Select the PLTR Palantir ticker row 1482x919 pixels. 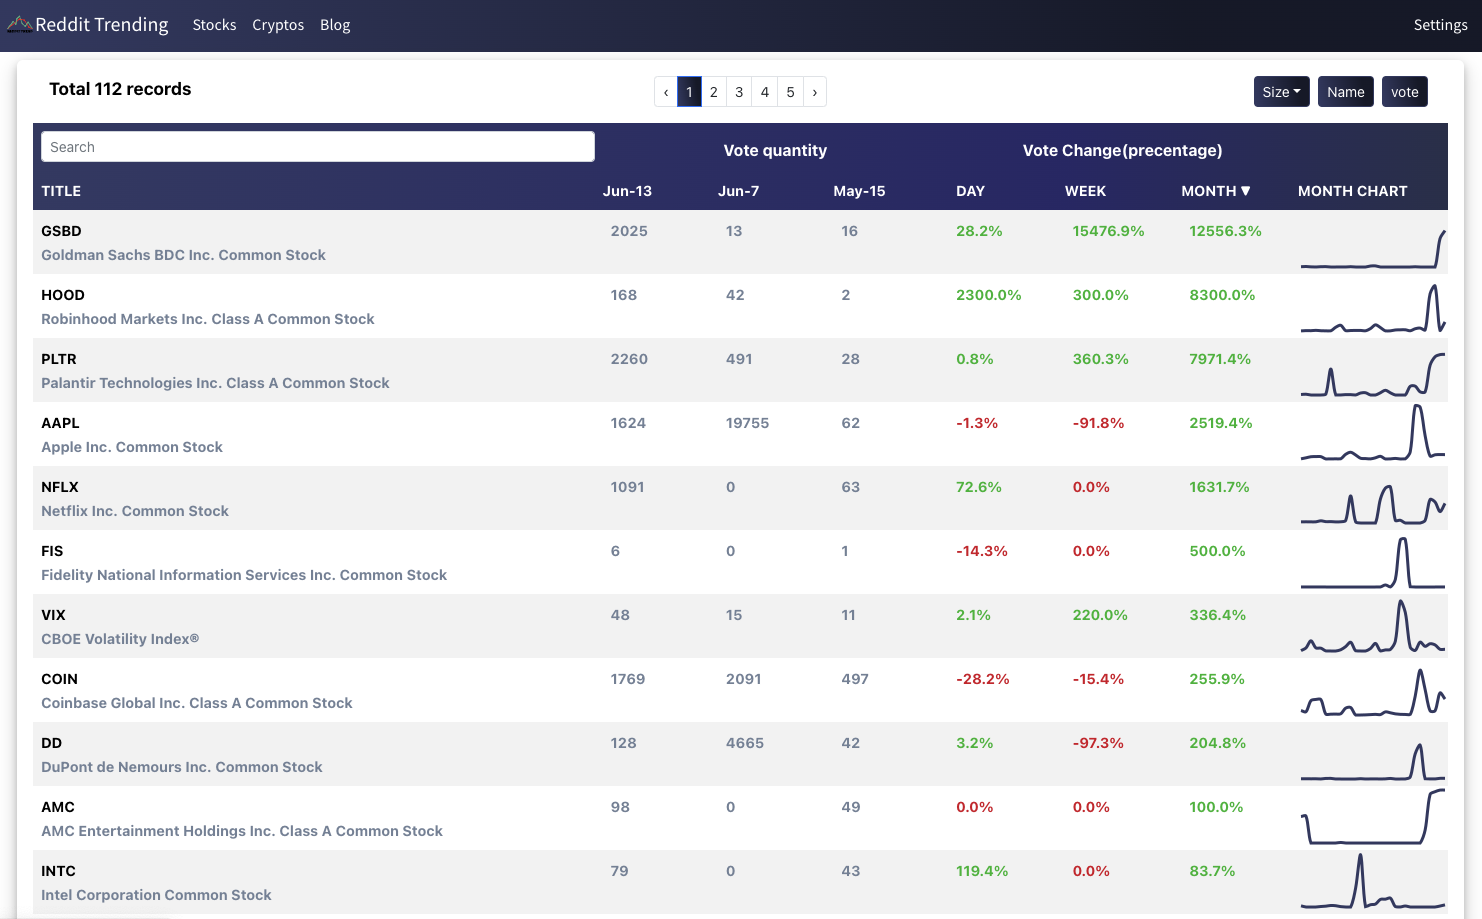(59, 359)
